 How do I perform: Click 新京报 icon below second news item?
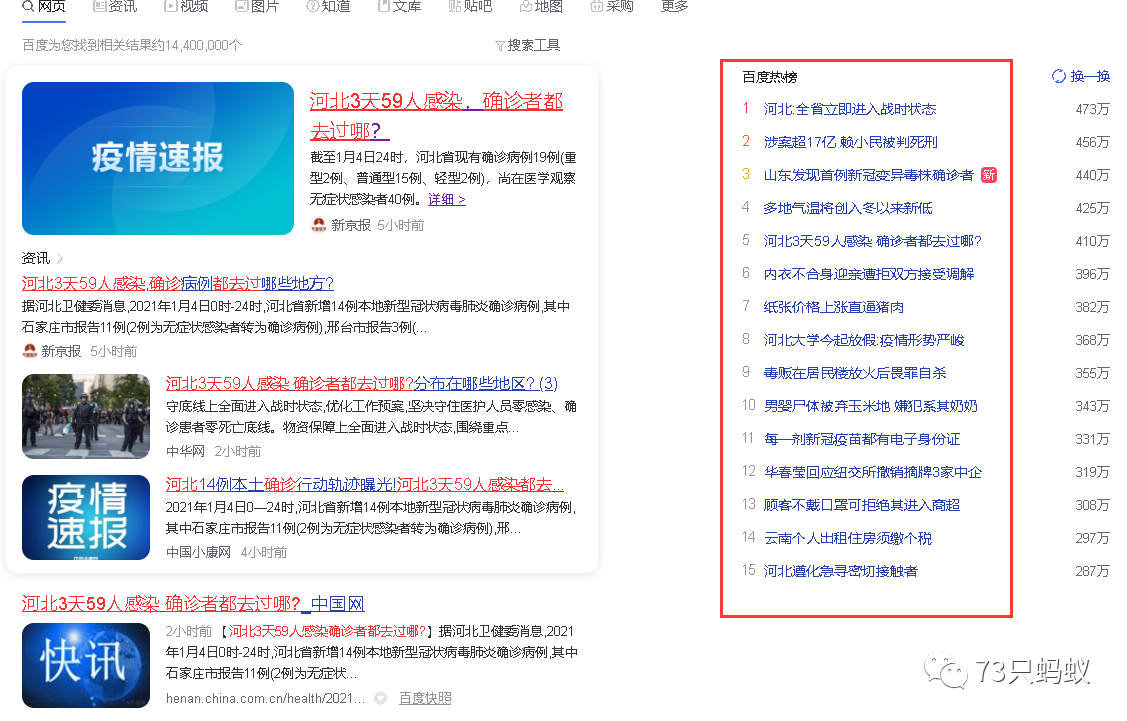click(29, 351)
